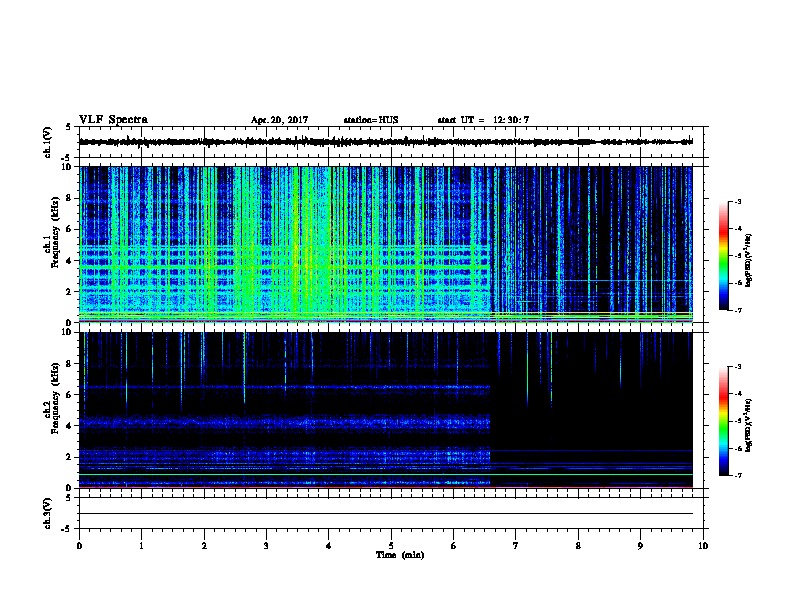Screen dimensions: 792x612
Task: Click the "ch.3(V)" axis label
Action: click(x=47, y=513)
